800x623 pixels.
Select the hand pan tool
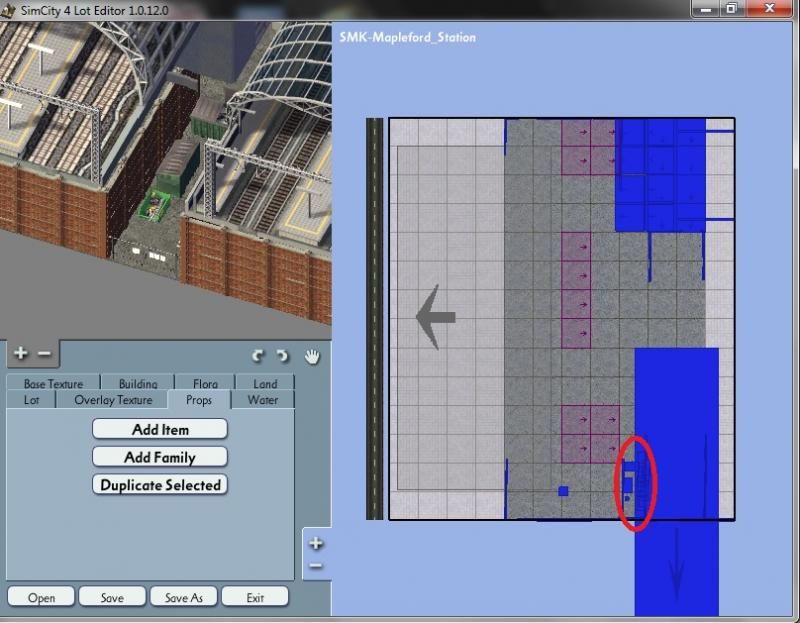point(312,356)
